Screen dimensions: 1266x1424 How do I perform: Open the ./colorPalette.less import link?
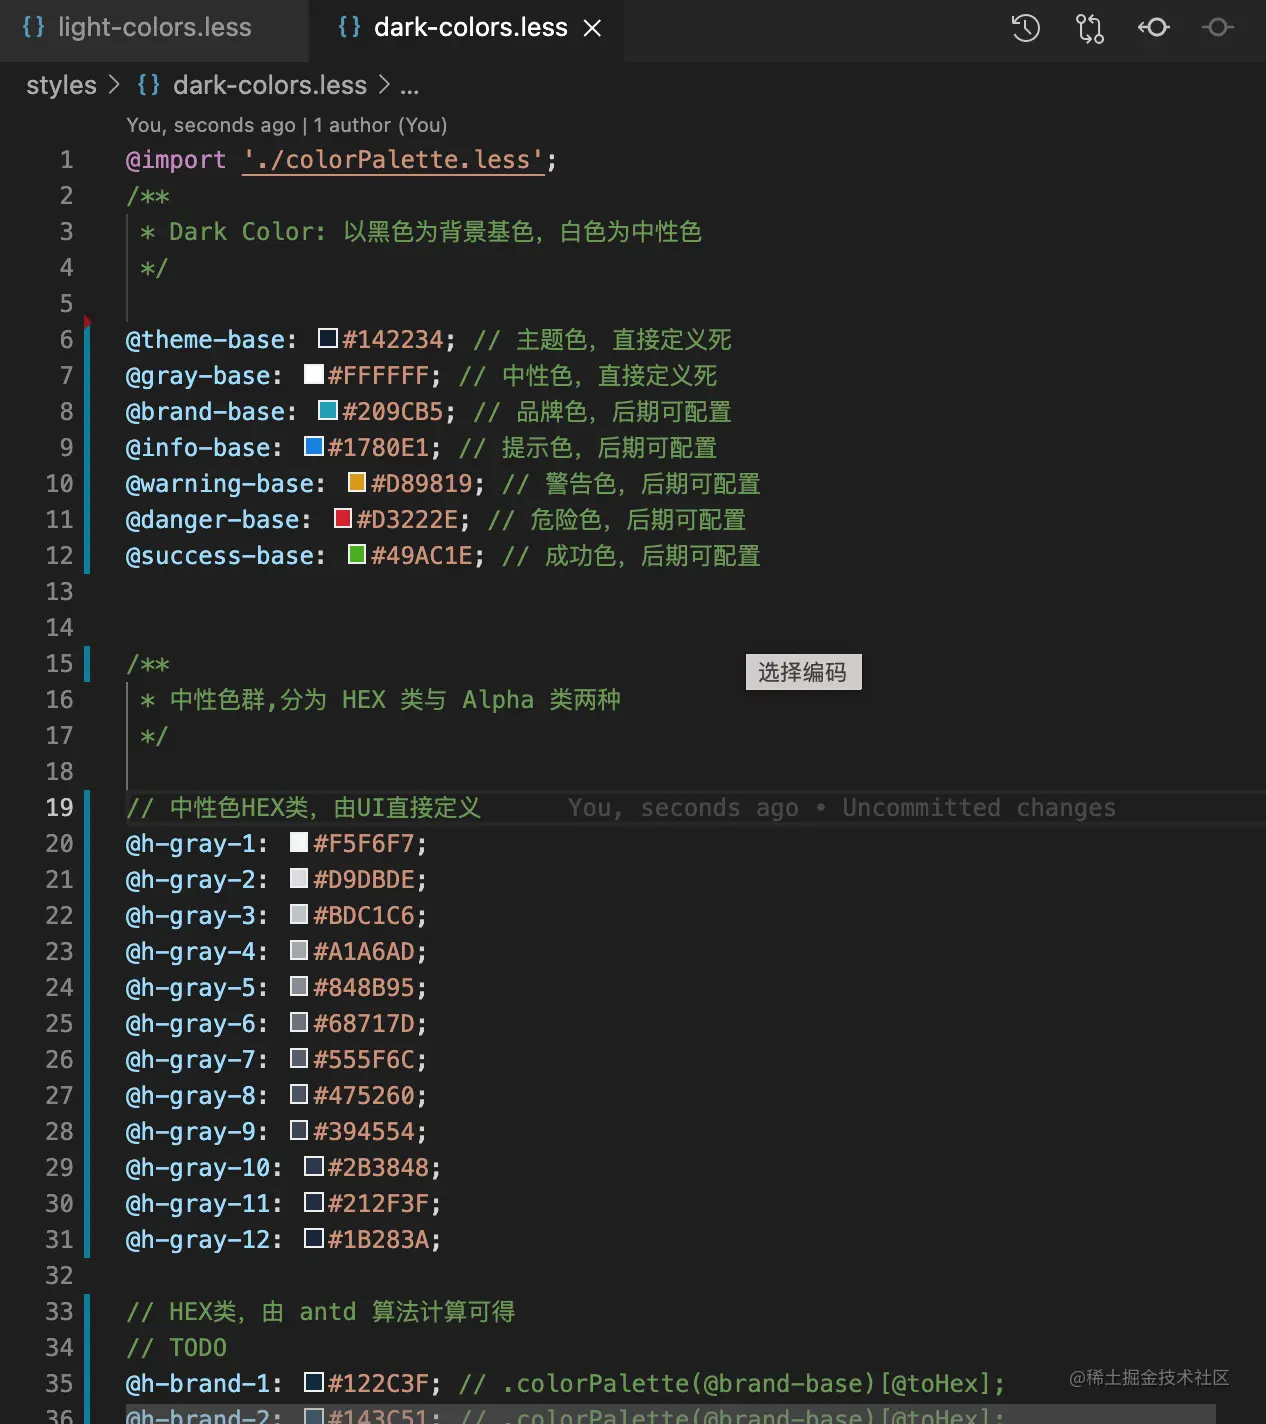tap(392, 160)
